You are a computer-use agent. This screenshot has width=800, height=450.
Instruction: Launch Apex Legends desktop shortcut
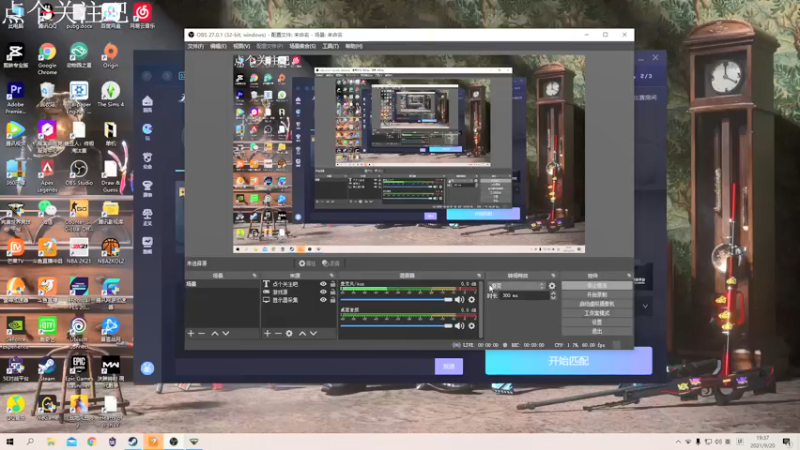point(47,177)
